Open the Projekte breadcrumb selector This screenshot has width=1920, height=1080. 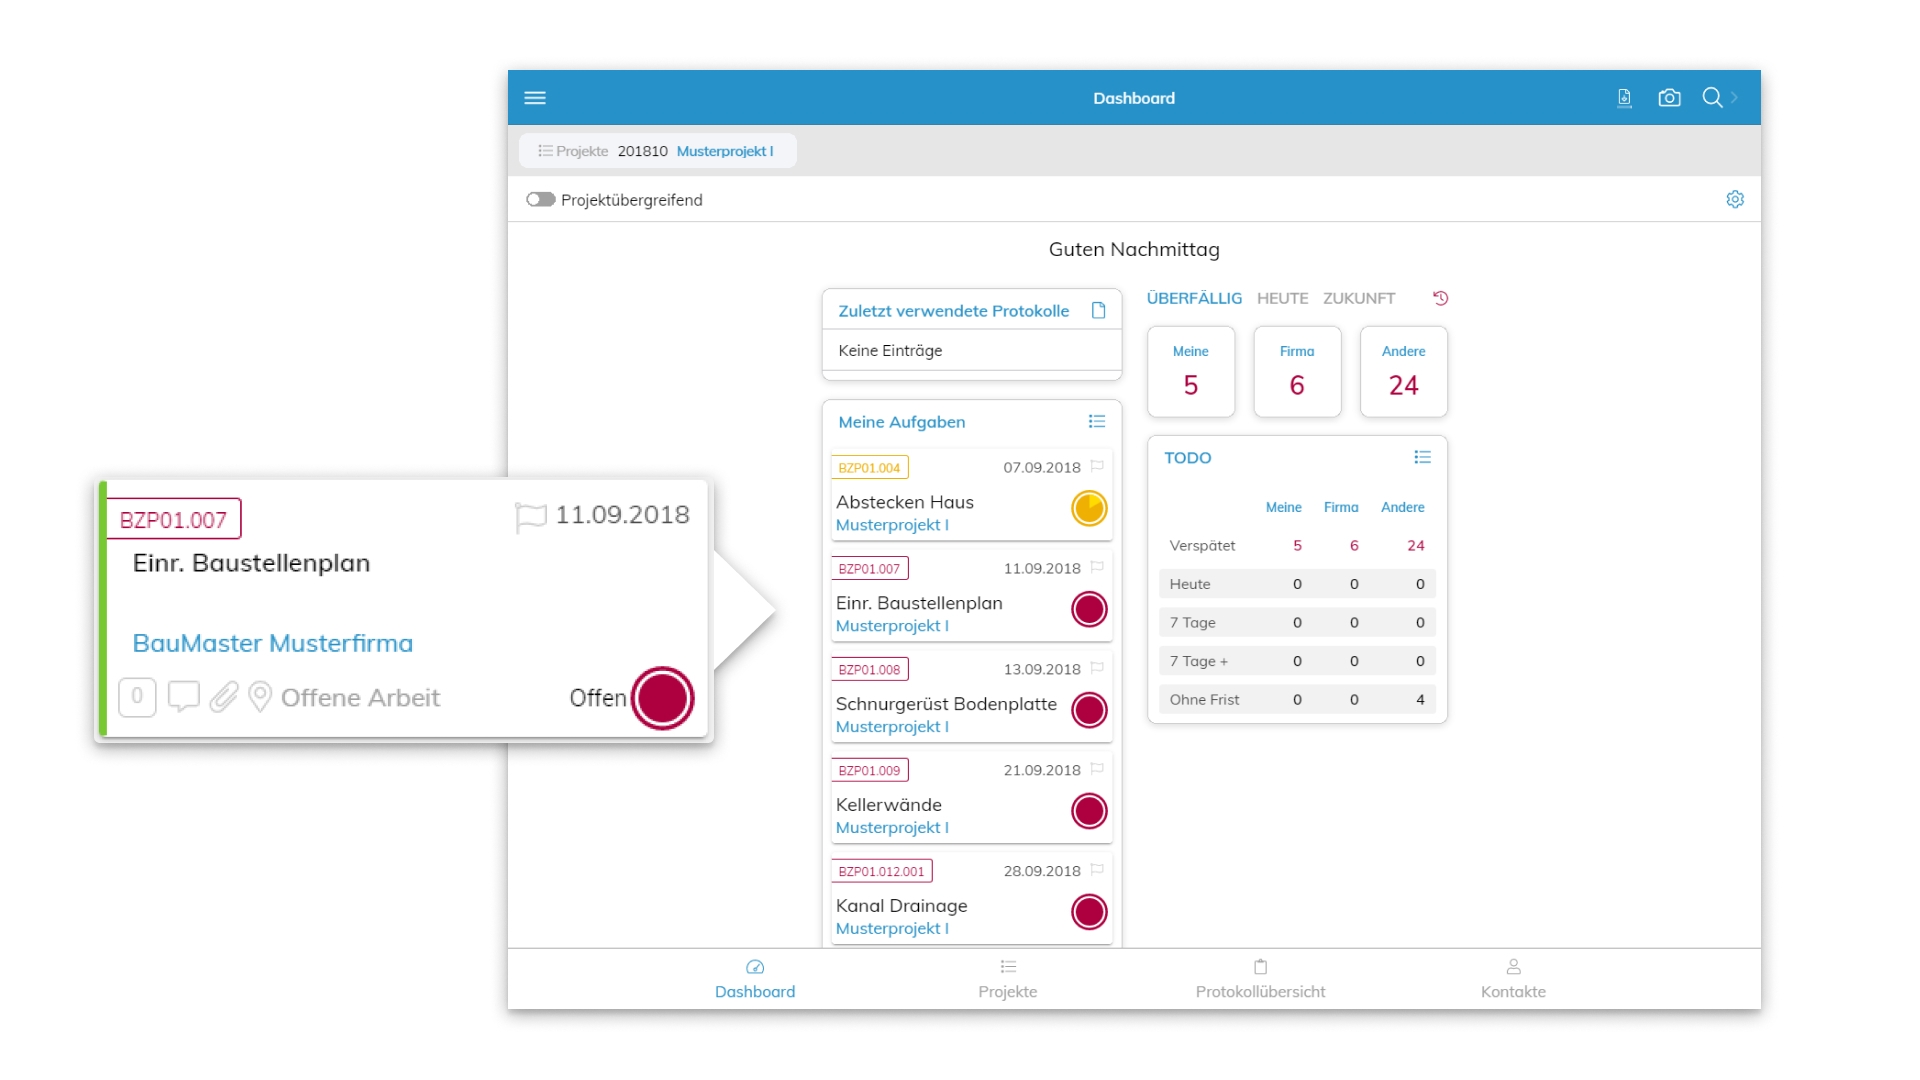pos(573,151)
